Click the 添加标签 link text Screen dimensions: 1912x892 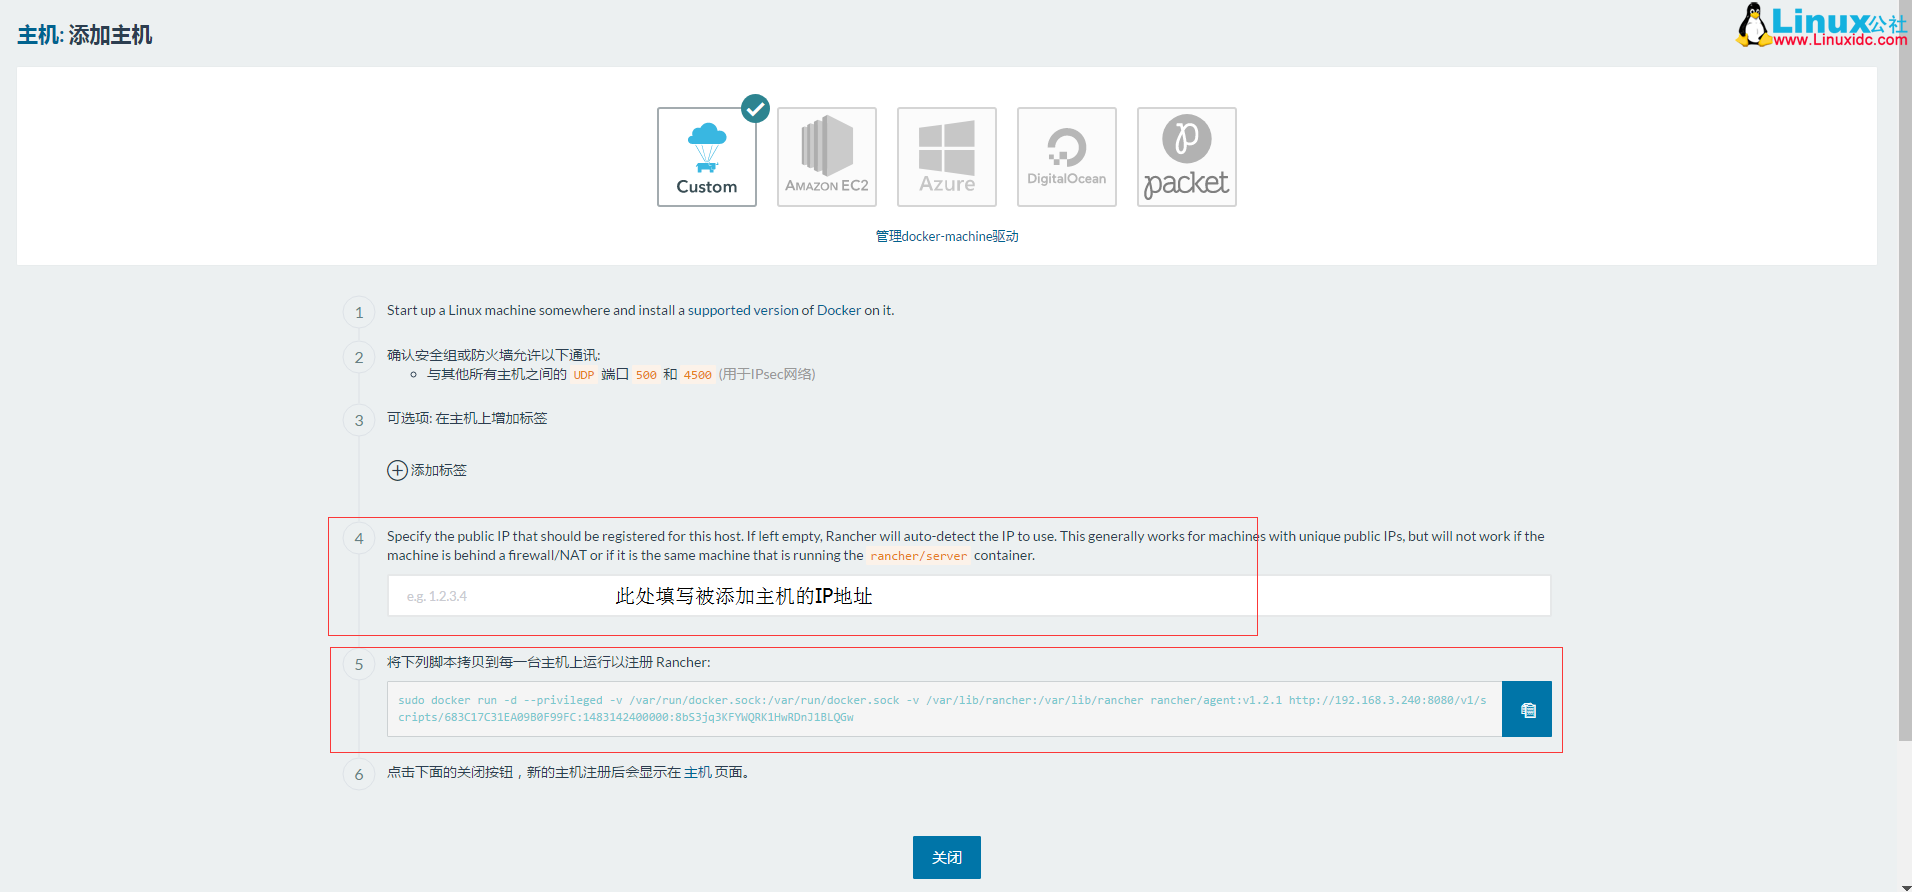coord(439,470)
